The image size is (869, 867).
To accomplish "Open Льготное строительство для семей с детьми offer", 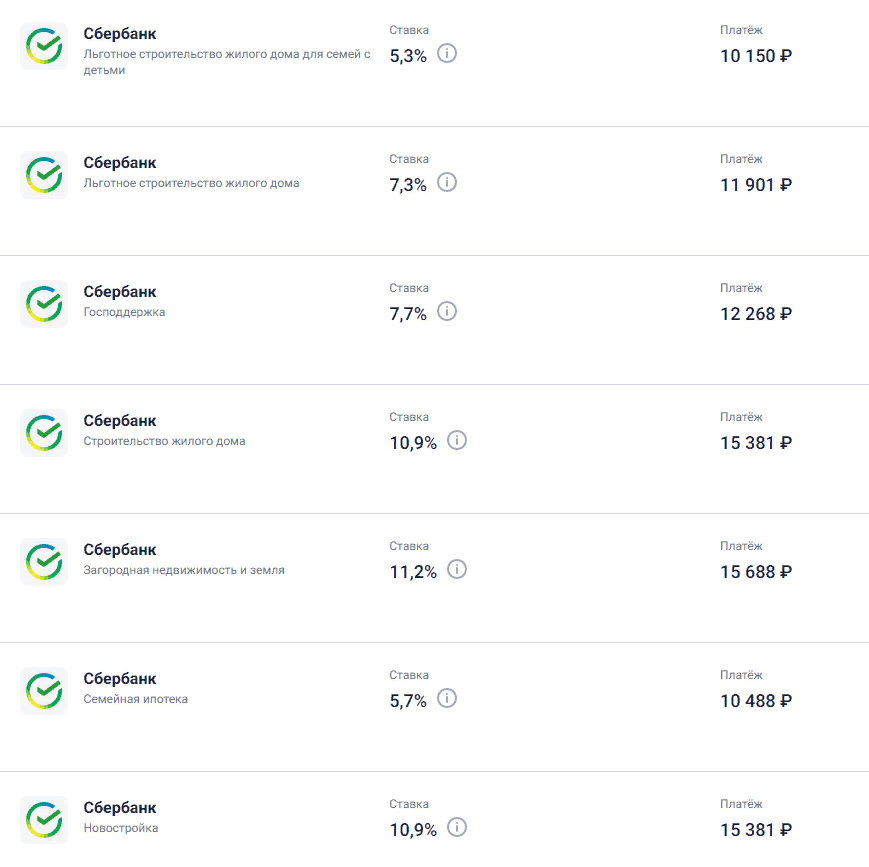I will [226, 62].
